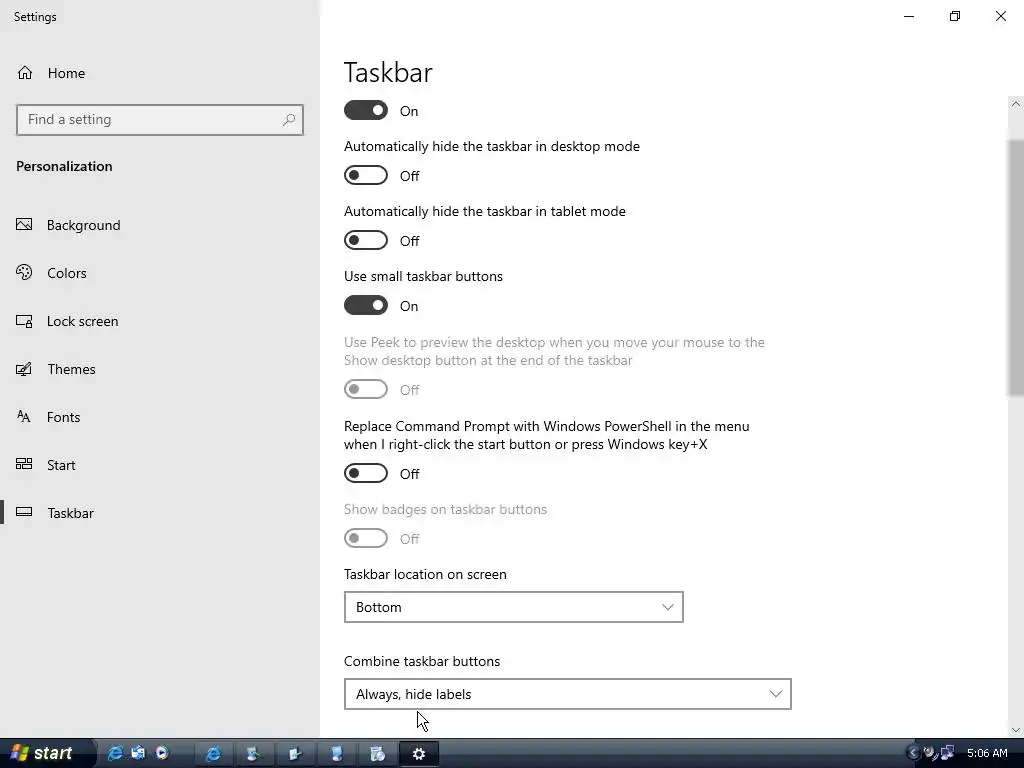This screenshot has width=1024, height=768.
Task: Enable automatically hide taskbar in desktop mode
Action: [x=366, y=175]
